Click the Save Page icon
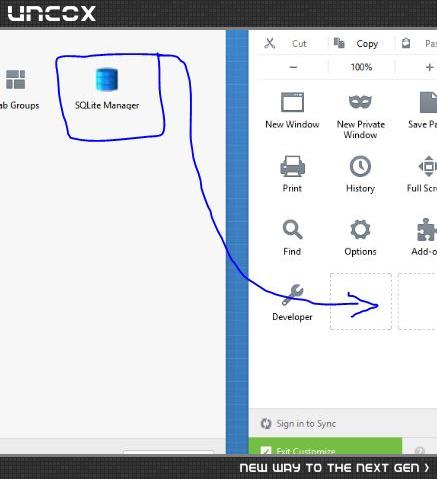Image resolution: width=437 pixels, height=479 pixels. (x=429, y=102)
